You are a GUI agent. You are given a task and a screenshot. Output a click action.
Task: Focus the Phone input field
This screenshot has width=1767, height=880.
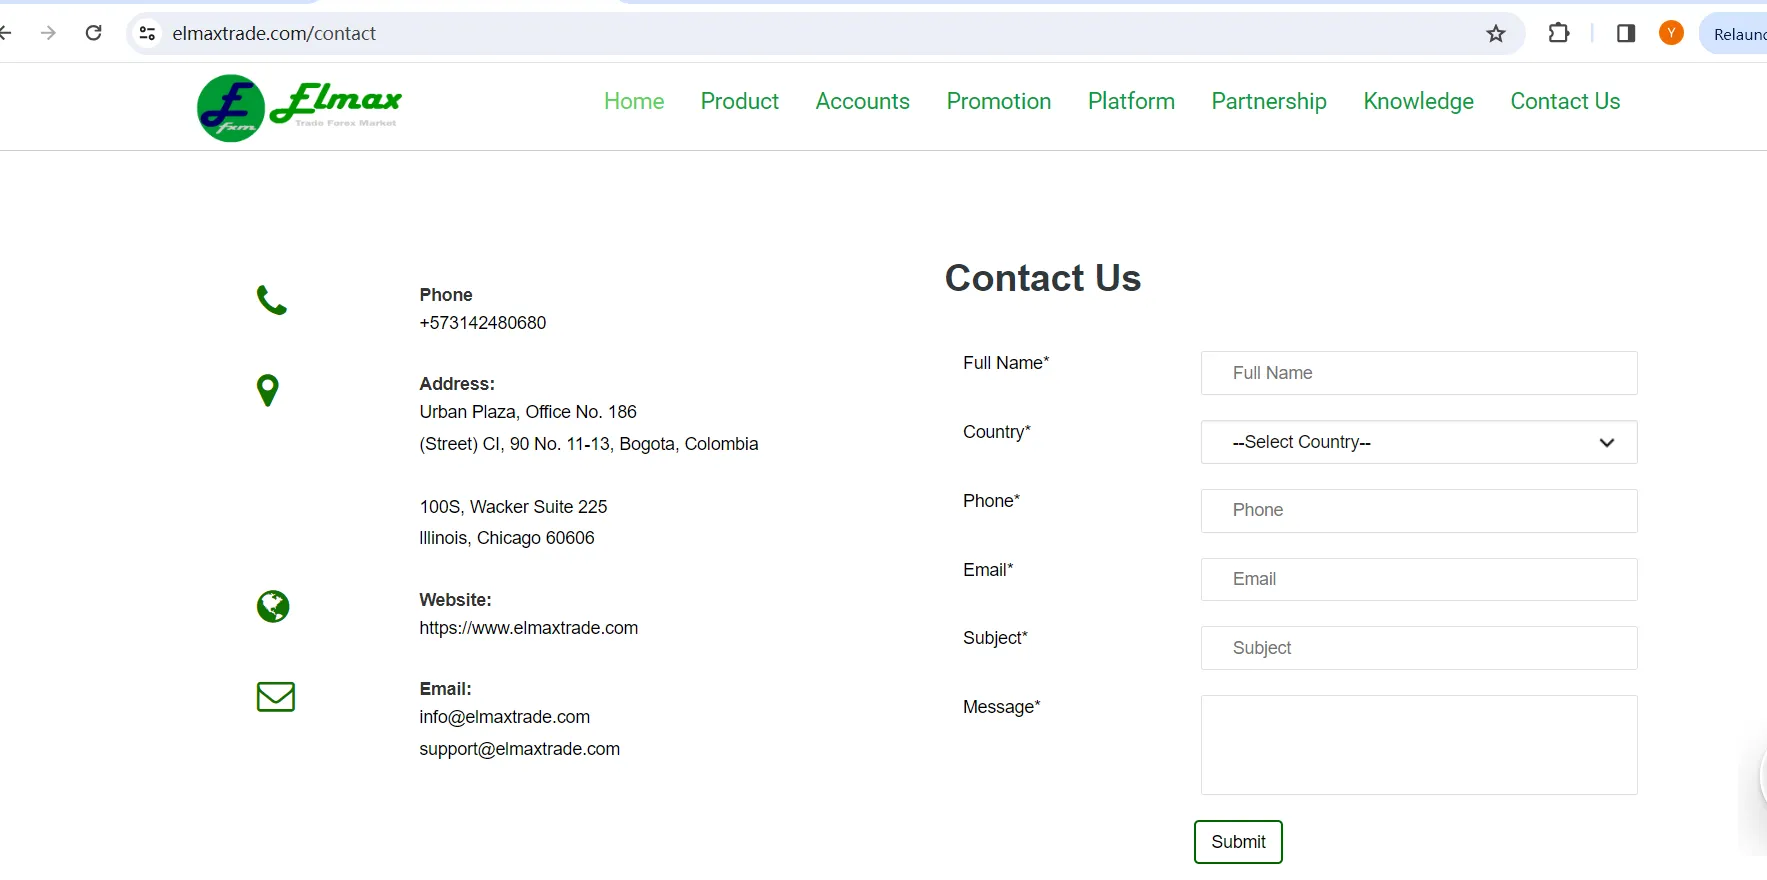1419,510
